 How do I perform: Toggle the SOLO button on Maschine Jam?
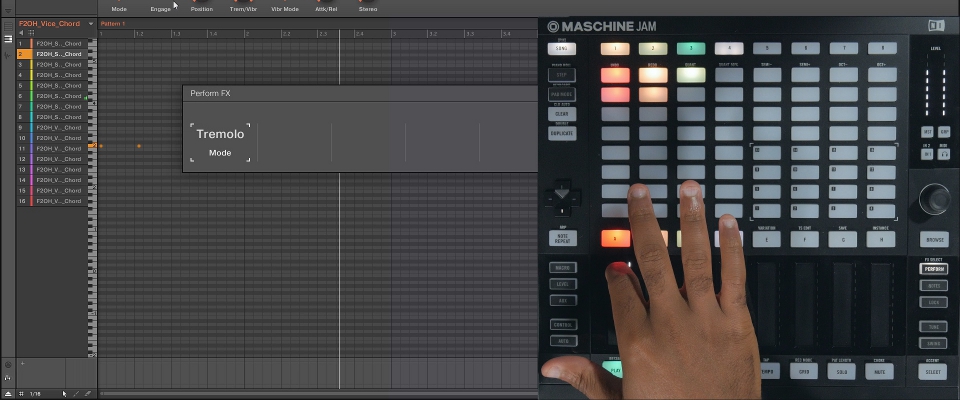pos(841,371)
